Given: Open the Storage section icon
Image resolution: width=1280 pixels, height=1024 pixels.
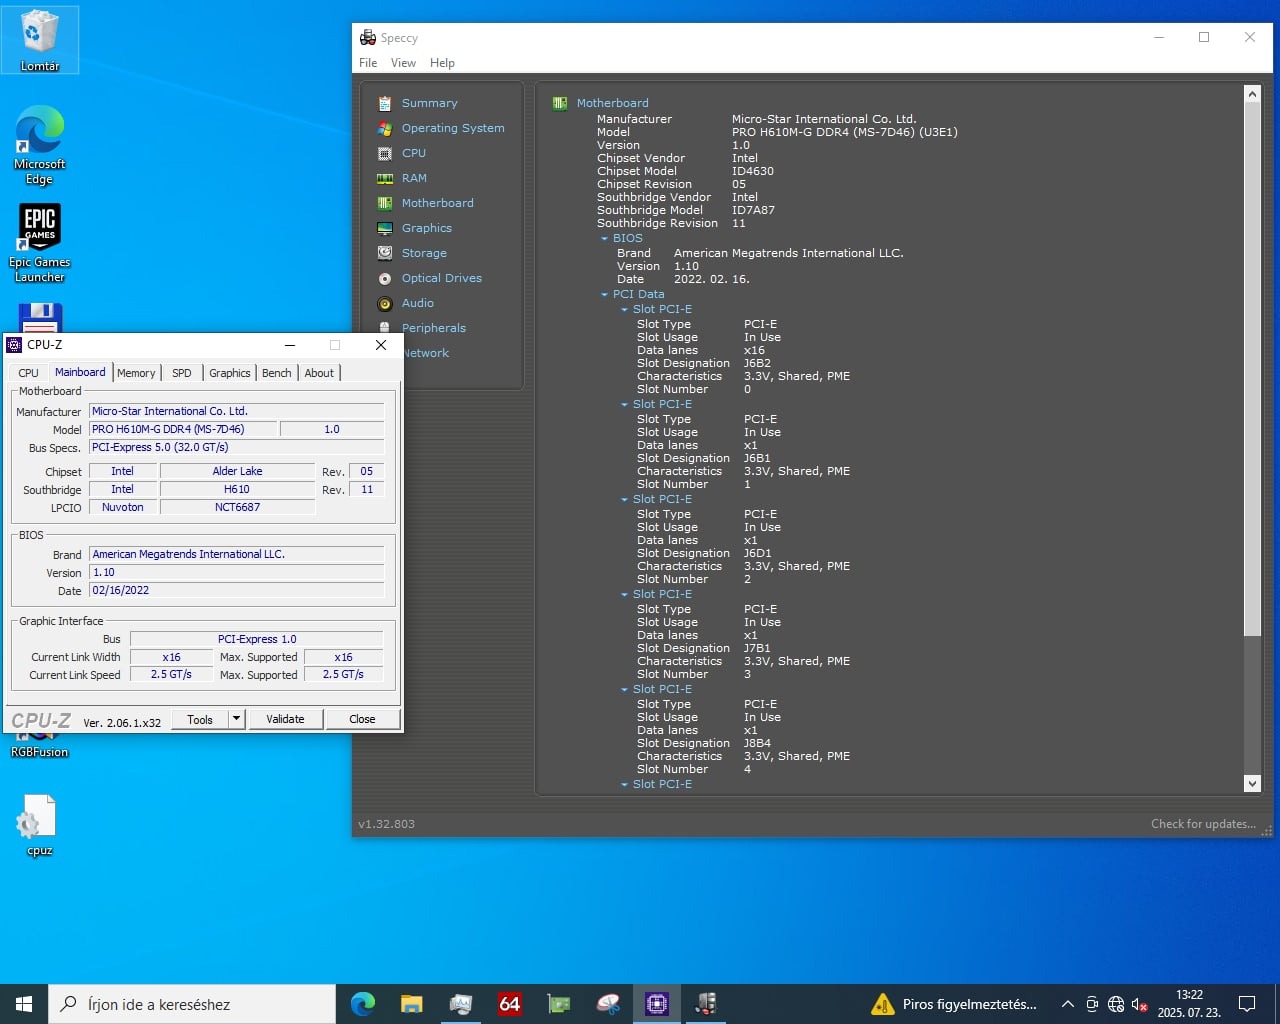Looking at the screenshot, I should point(385,253).
